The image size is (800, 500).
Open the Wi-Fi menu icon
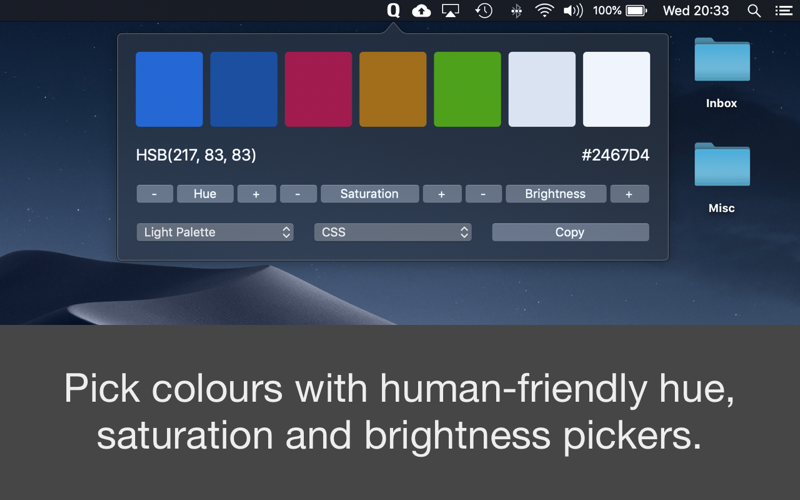[x=544, y=10]
